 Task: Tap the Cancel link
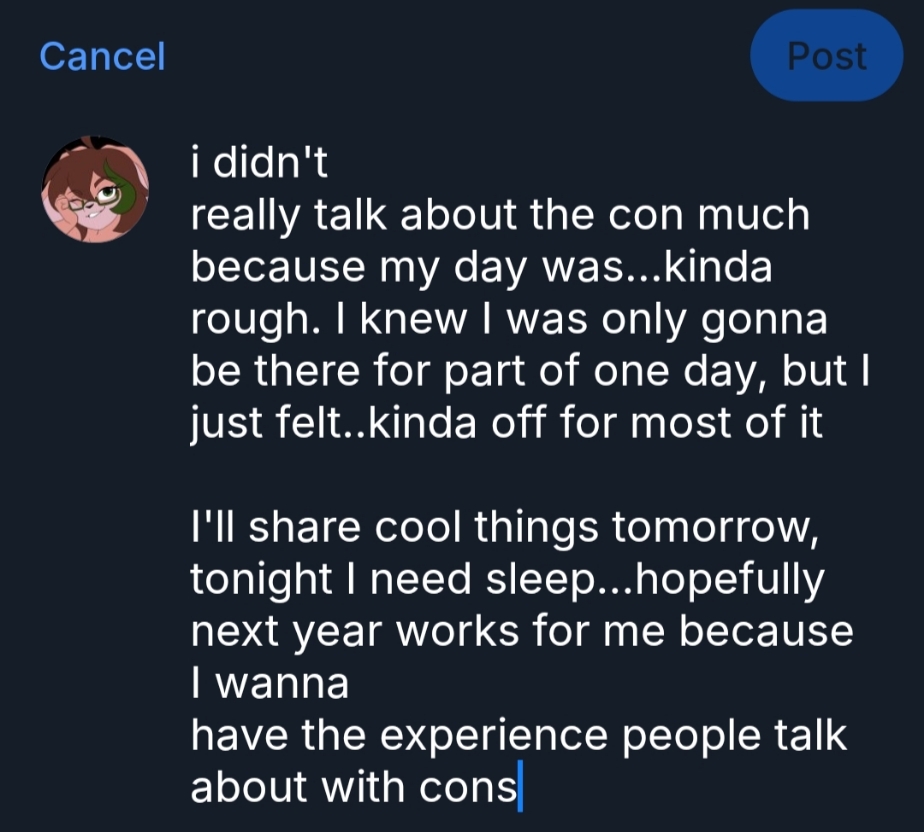pyautogui.click(x=102, y=56)
